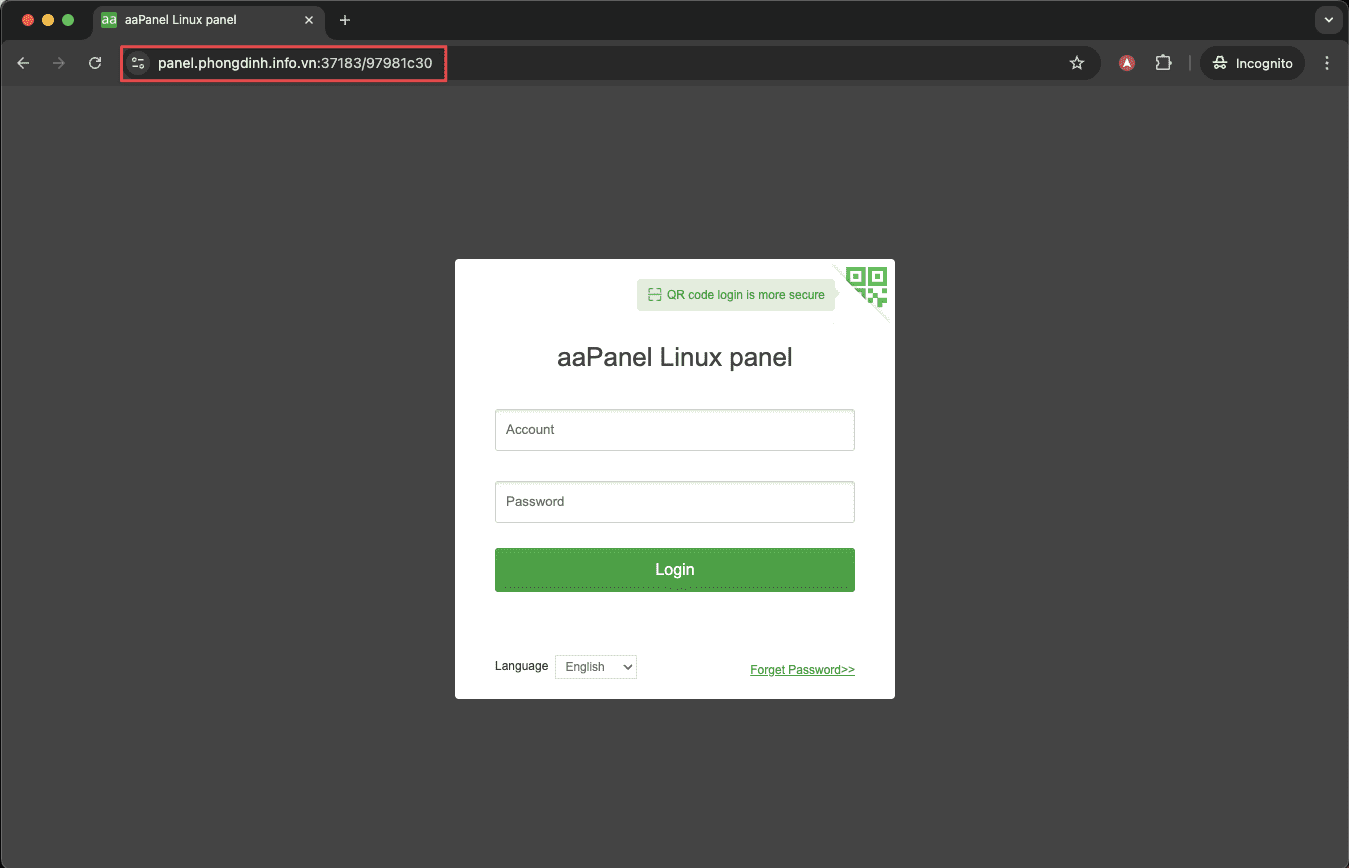Expand the tab search dropdown
Image resolution: width=1349 pixels, height=868 pixels.
pos(1328,19)
